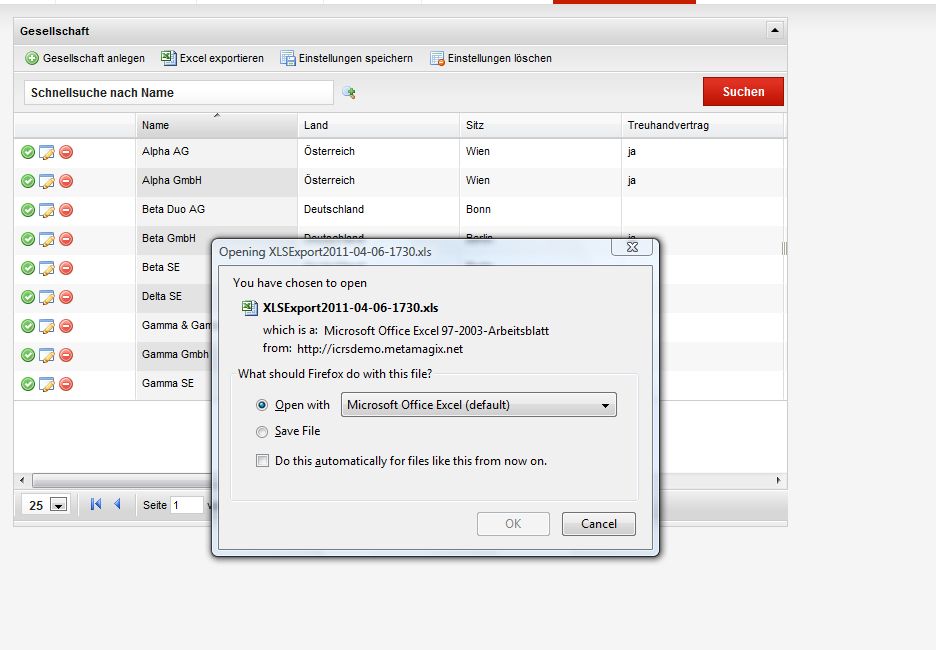Sort table by Name column
The width and height of the screenshot is (936, 650).
click(x=216, y=125)
